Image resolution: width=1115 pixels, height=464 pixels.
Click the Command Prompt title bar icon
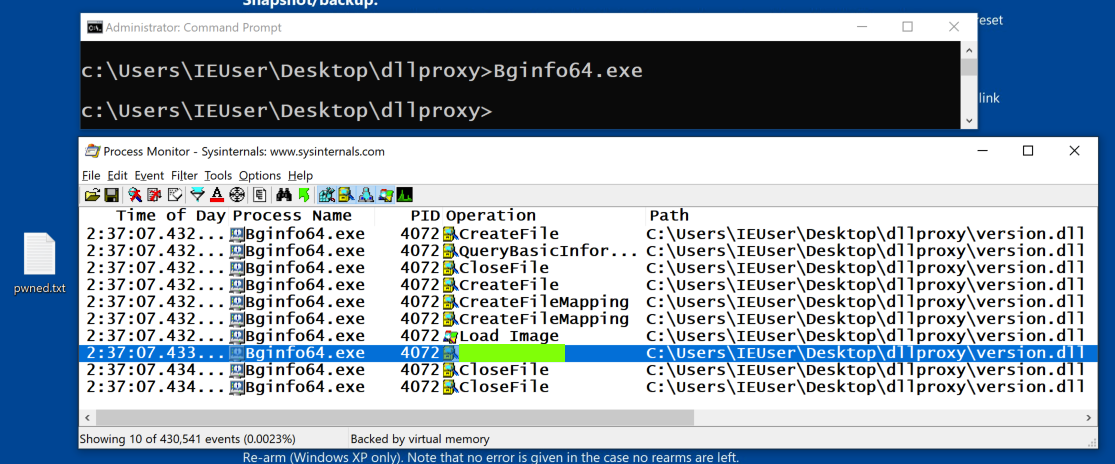click(94, 28)
